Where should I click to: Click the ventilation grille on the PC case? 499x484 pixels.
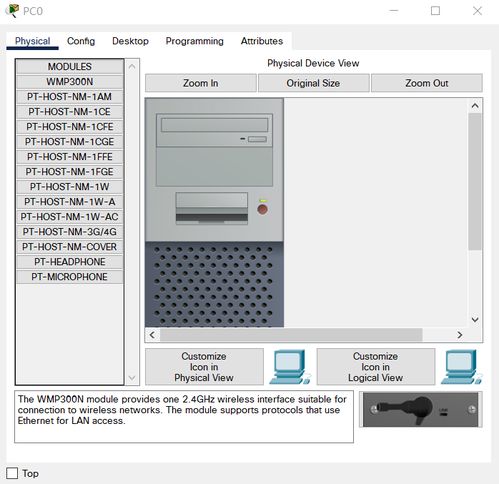[214, 285]
